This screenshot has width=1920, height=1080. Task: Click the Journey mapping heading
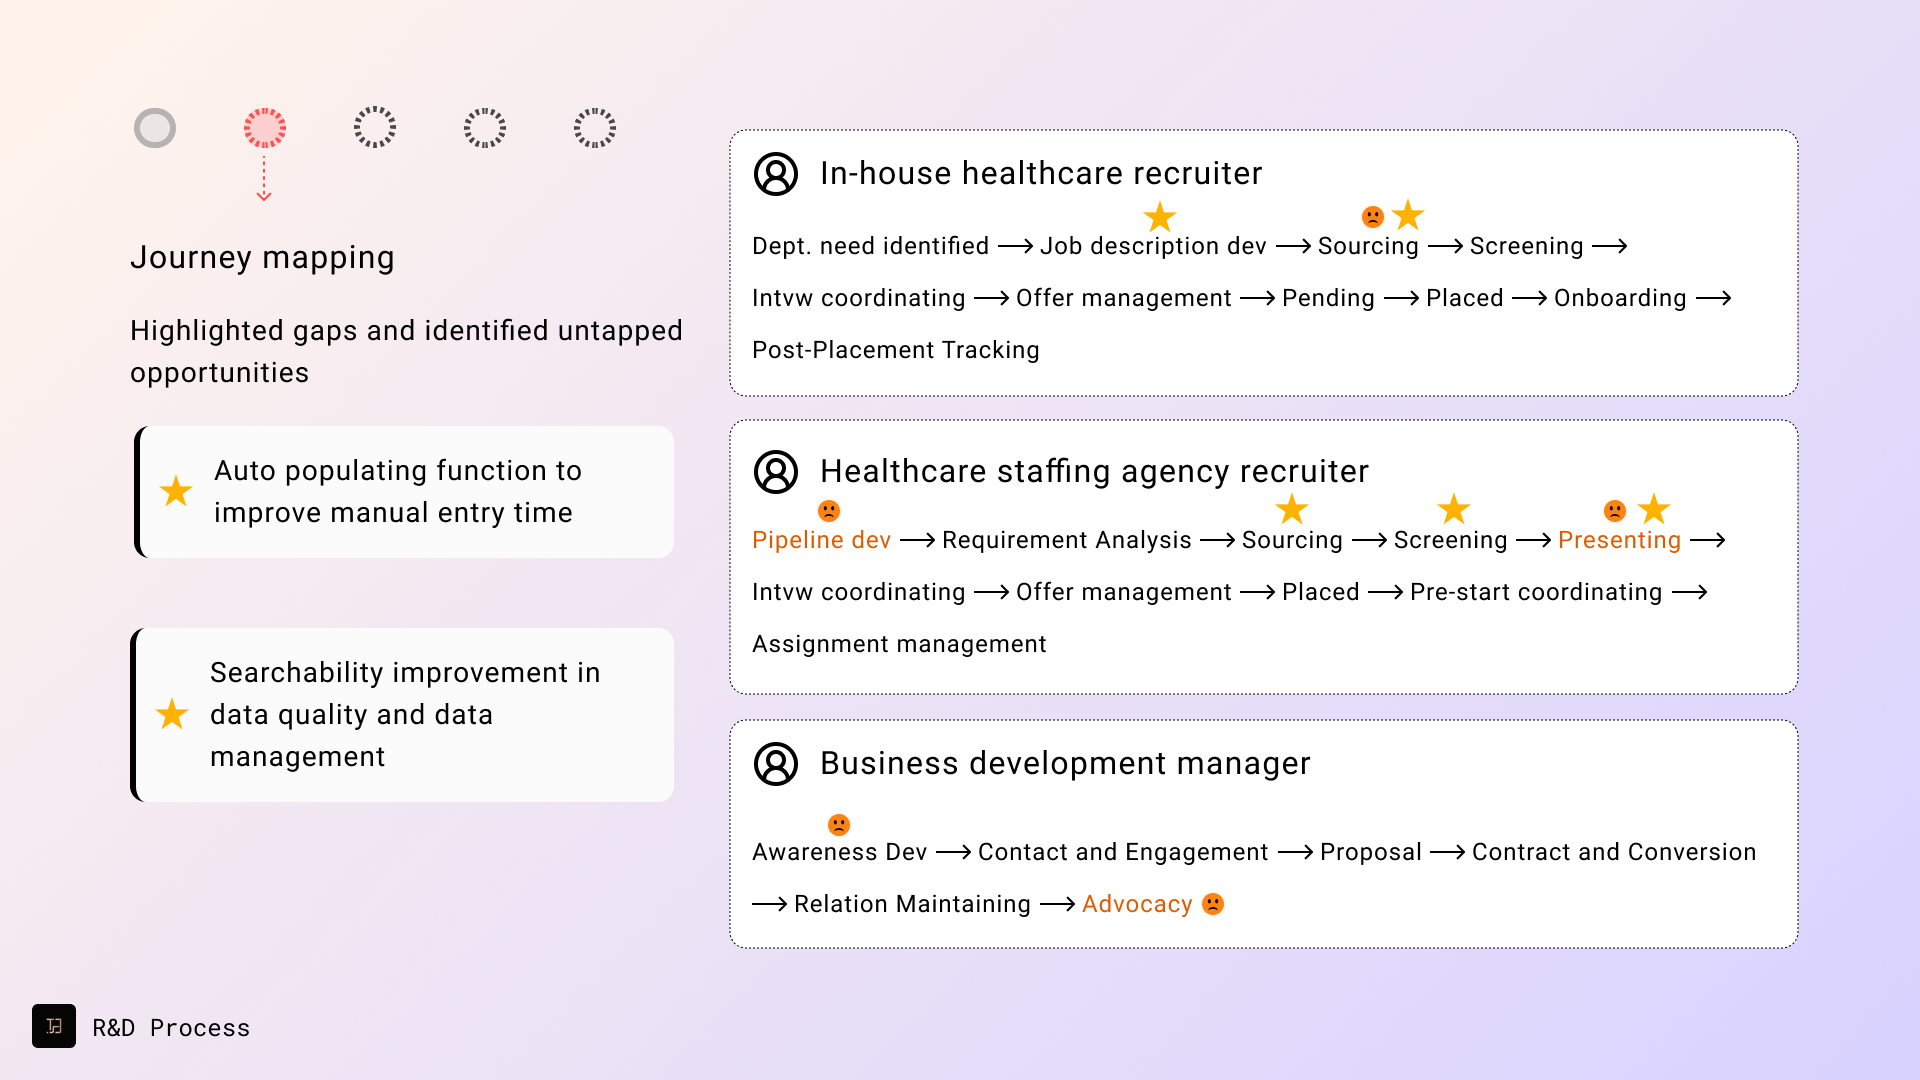[262, 258]
